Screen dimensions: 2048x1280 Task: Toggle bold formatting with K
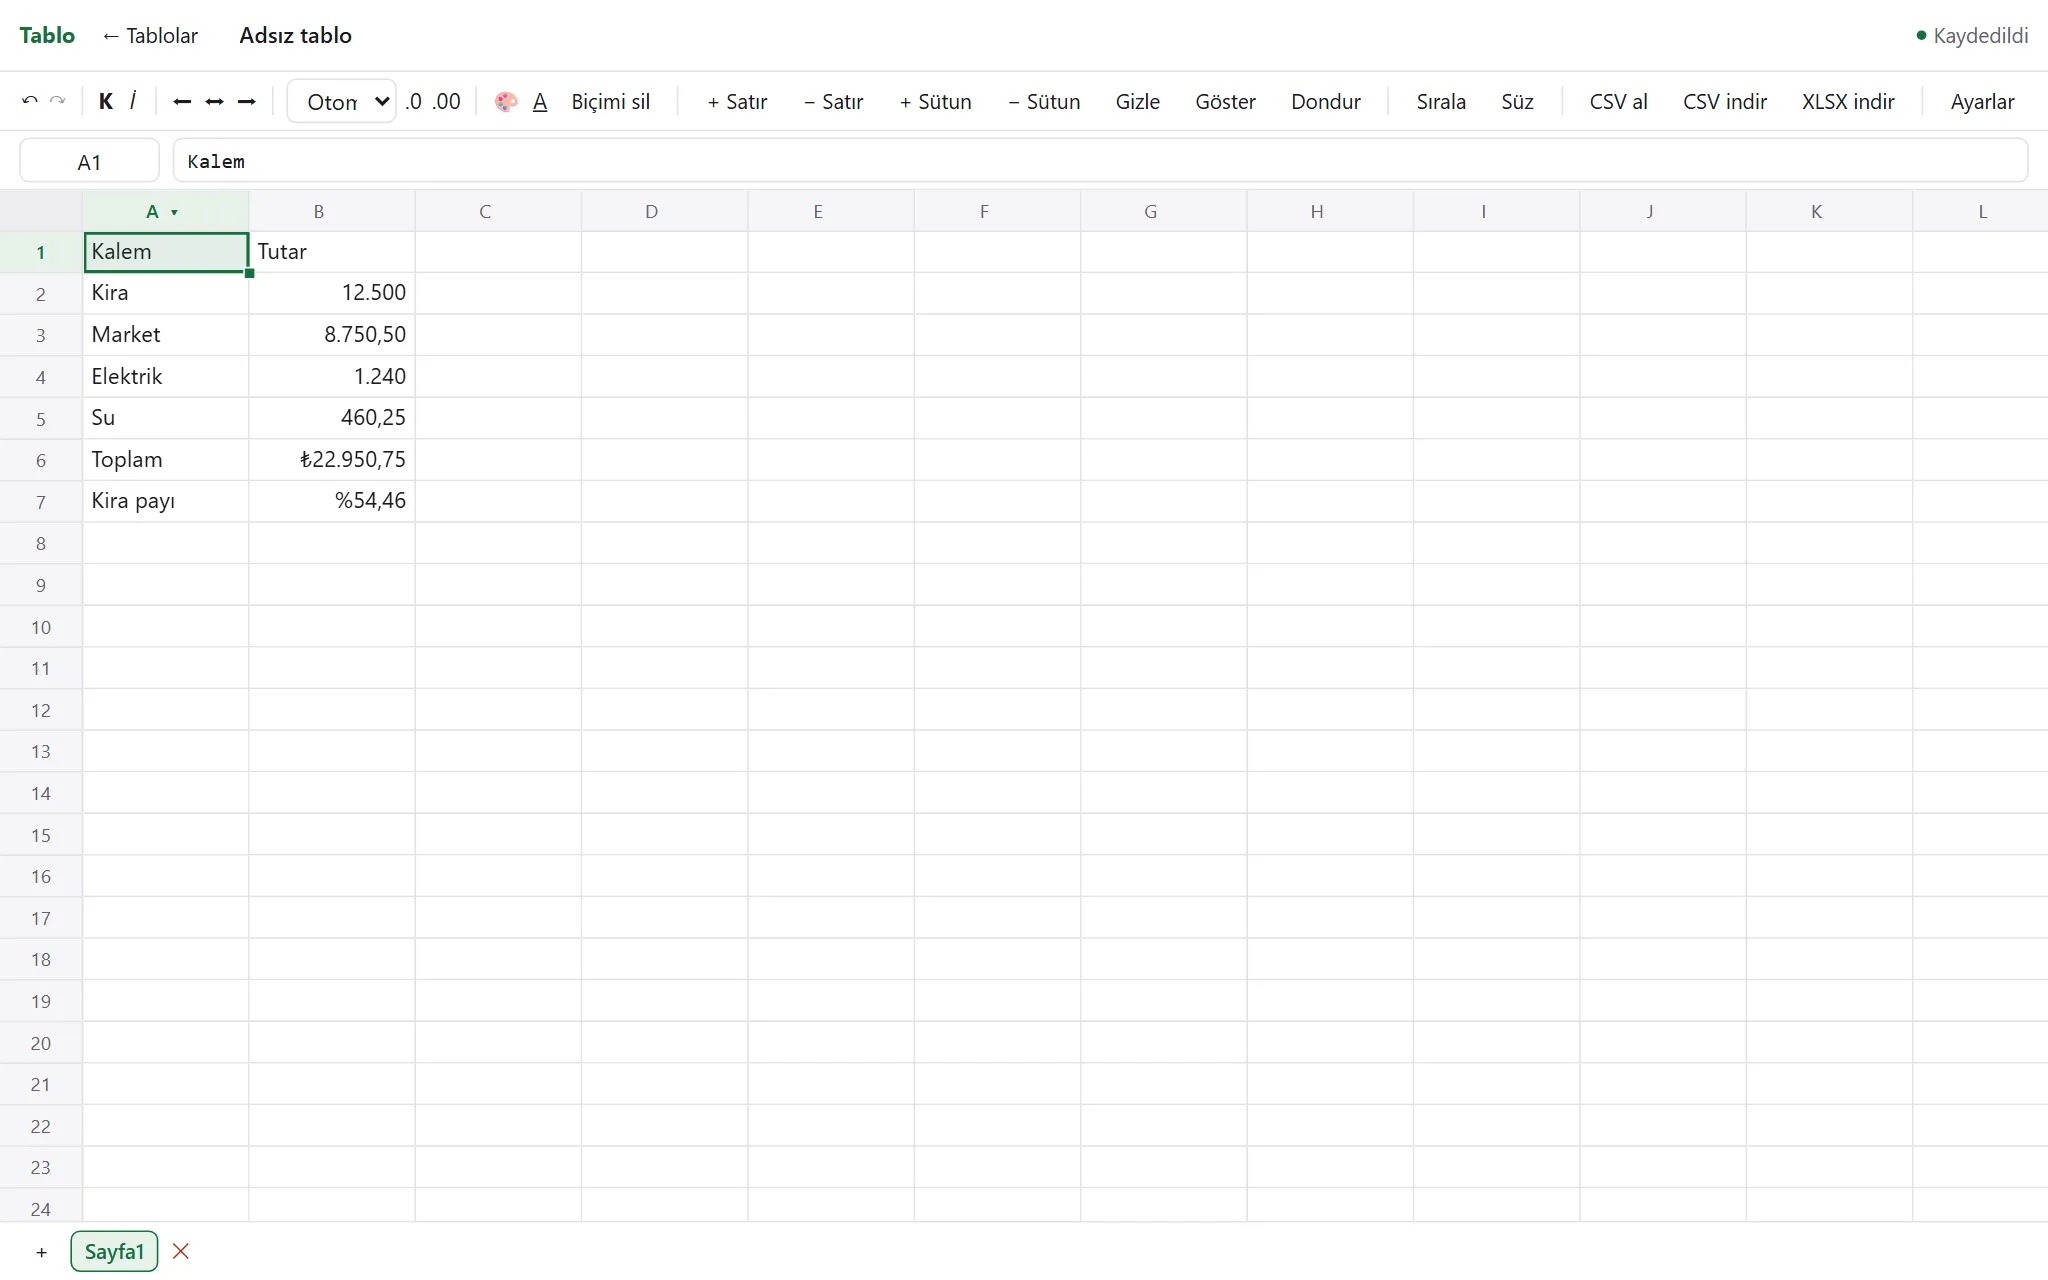(106, 101)
